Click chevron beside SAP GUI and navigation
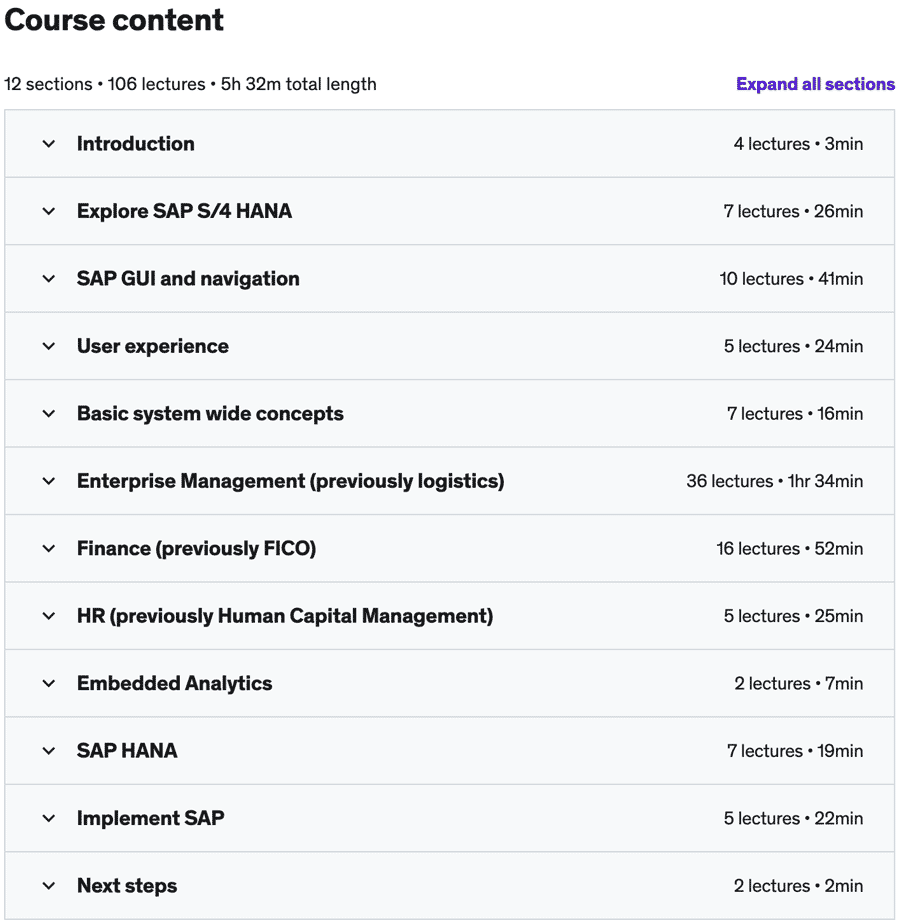This screenshot has width=900, height=924. click(49, 279)
